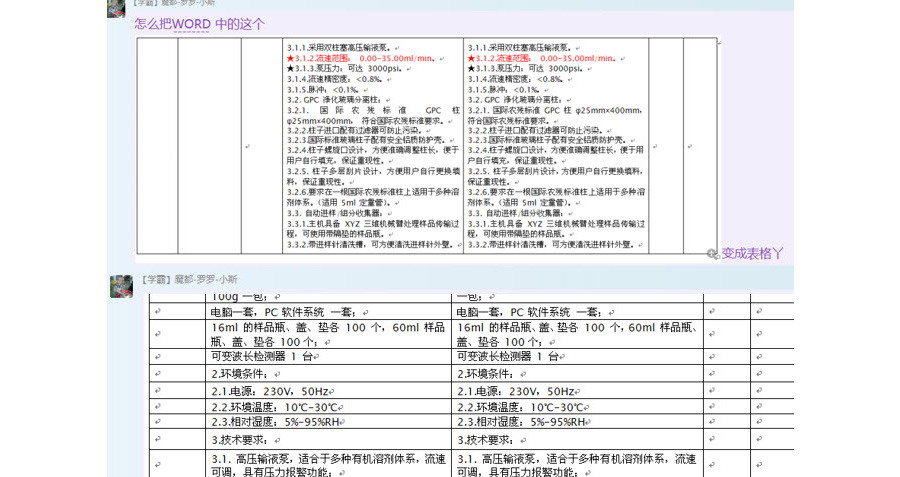
Task: Click right-column 3.3.2.带进样针清洗槽 line
Action: pos(554,245)
